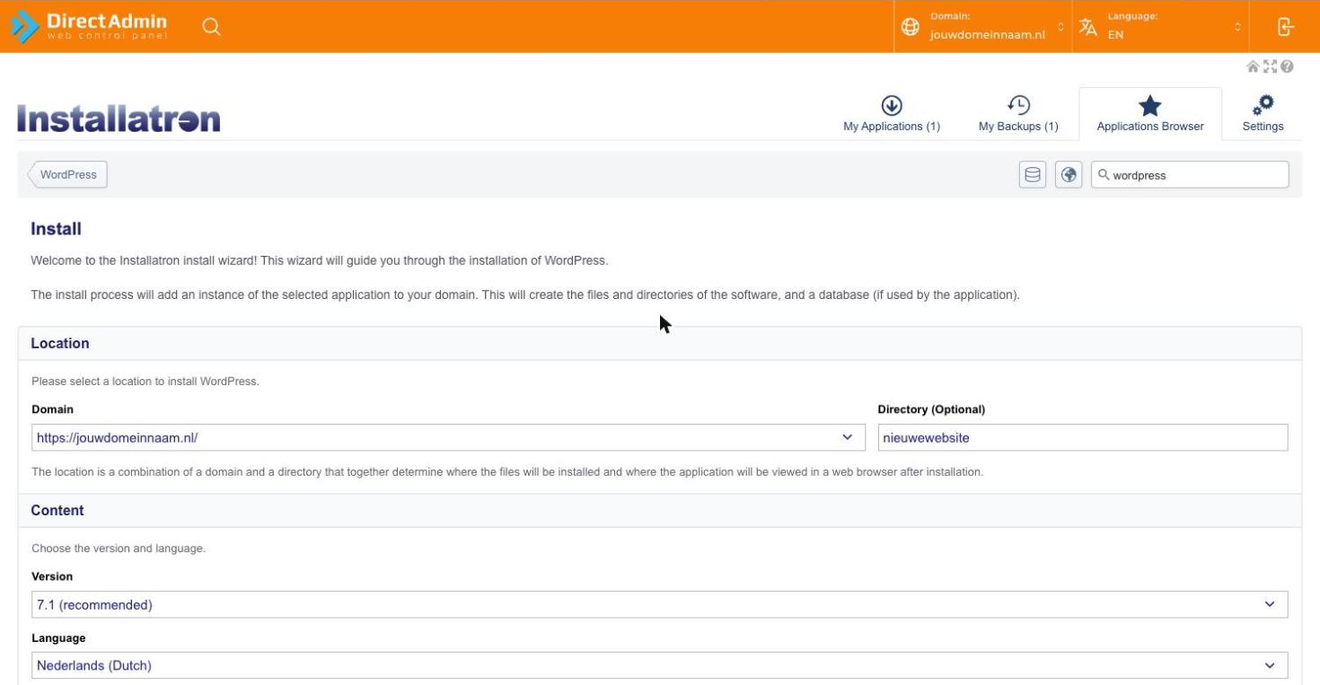Click the globe icon beside Domain

tap(910, 27)
